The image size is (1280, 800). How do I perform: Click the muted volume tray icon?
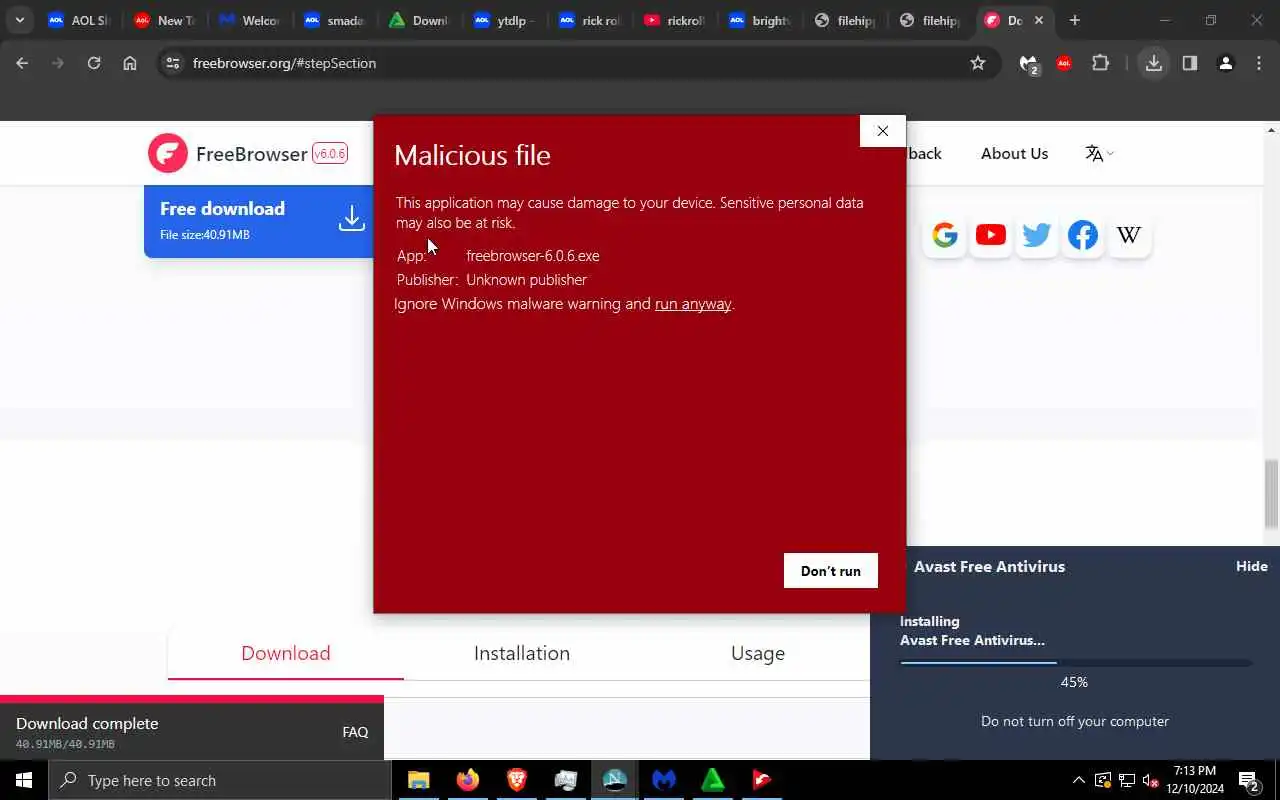[x=1151, y=780]
